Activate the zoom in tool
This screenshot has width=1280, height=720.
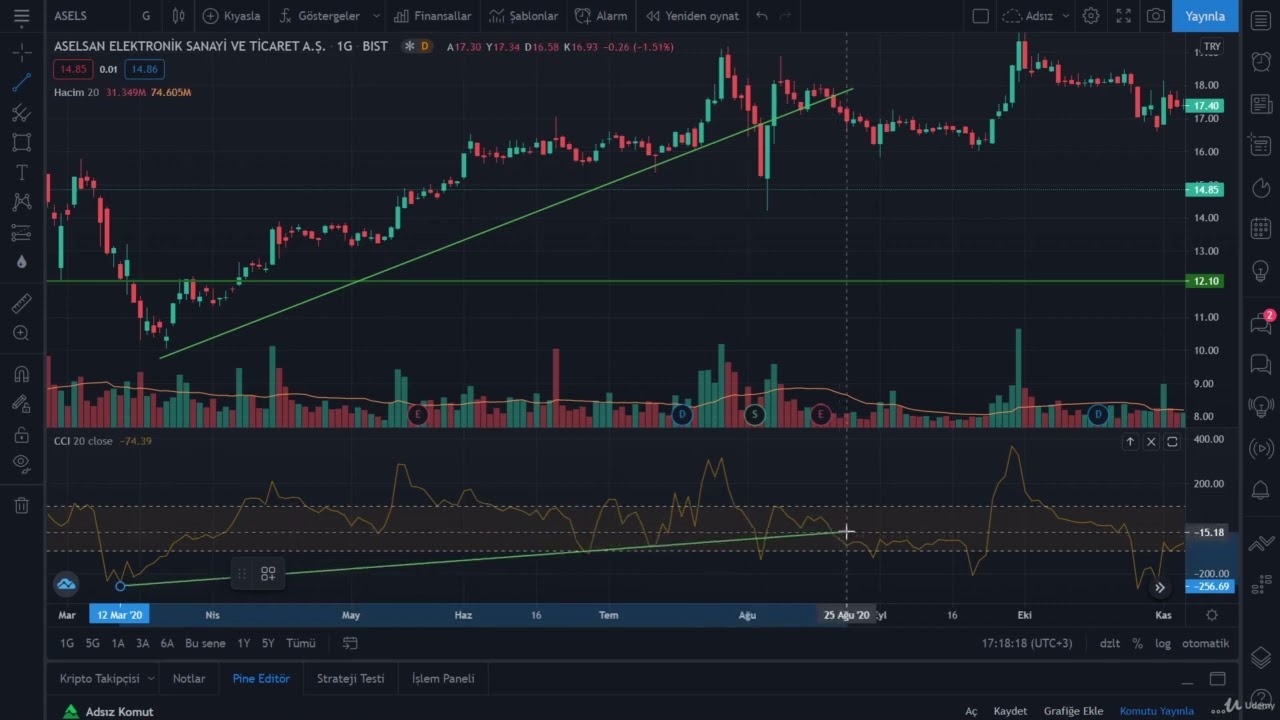pos(21,333)
